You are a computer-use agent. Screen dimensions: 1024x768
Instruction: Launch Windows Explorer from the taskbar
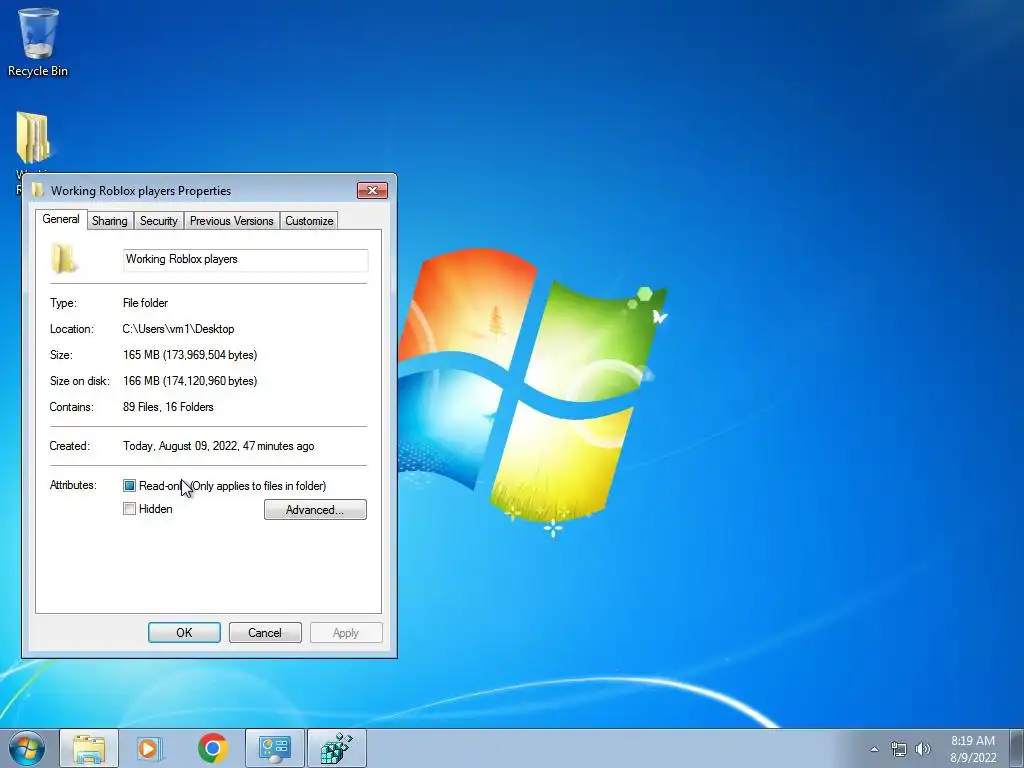tap(89, 748)
